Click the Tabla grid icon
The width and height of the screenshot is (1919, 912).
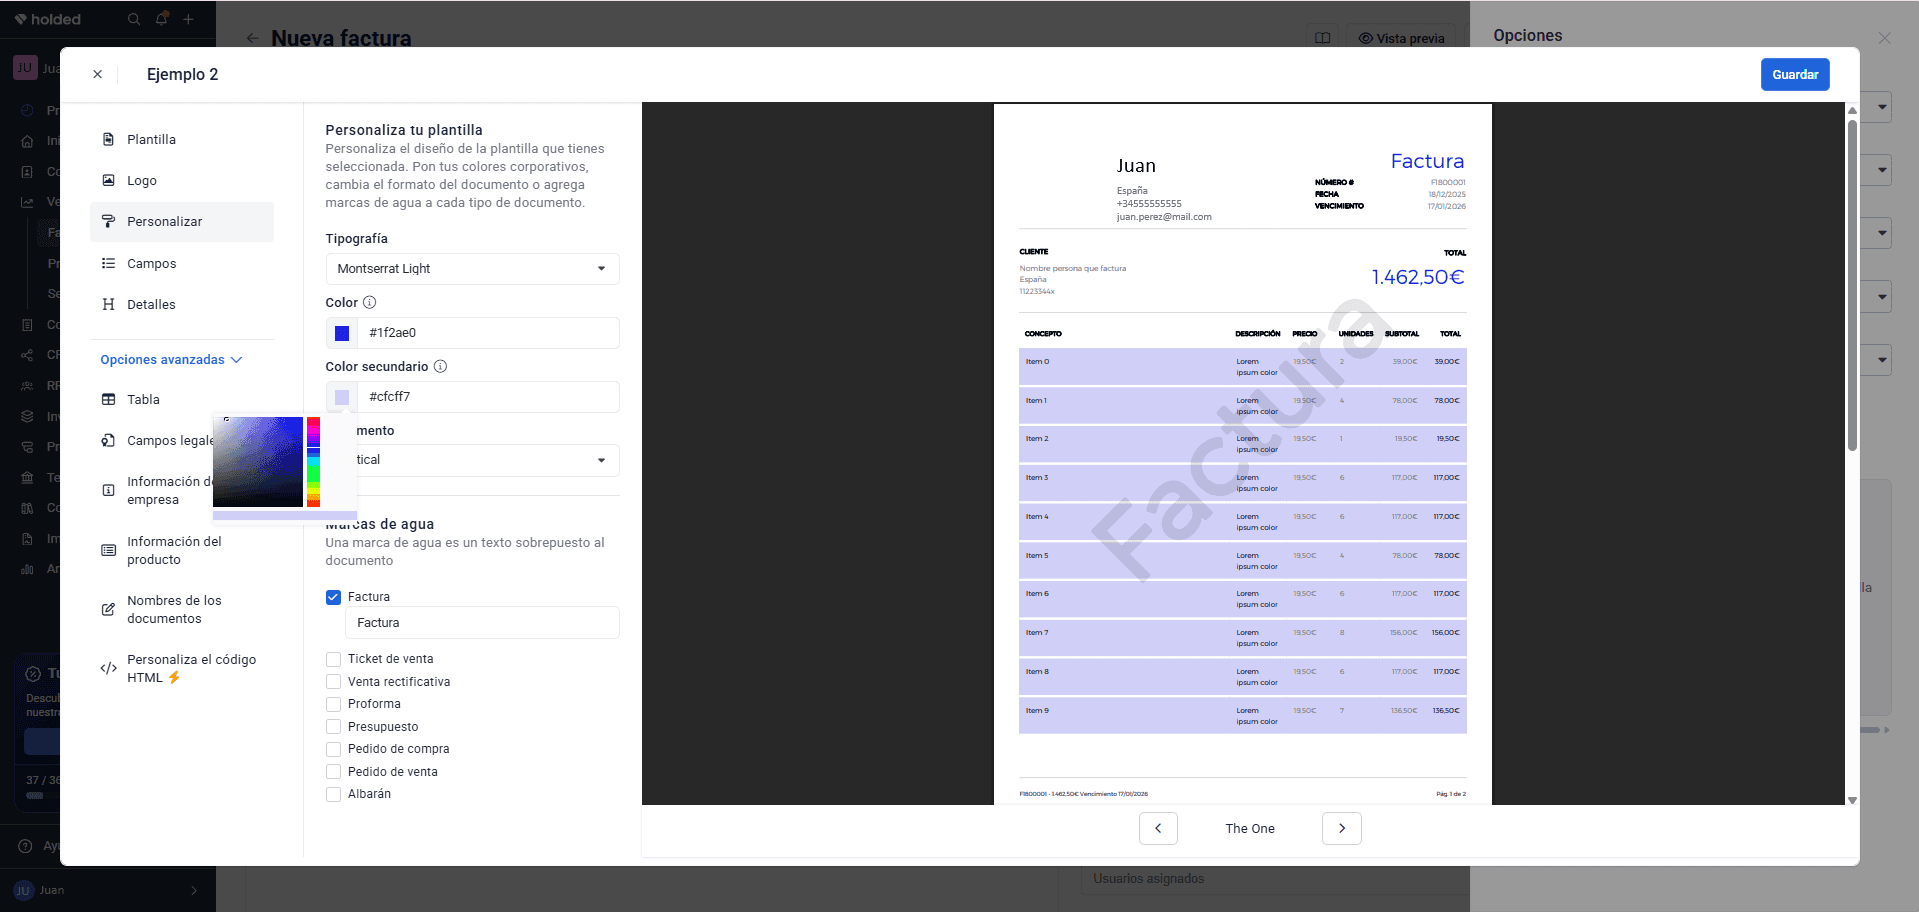tap(108, 399)
